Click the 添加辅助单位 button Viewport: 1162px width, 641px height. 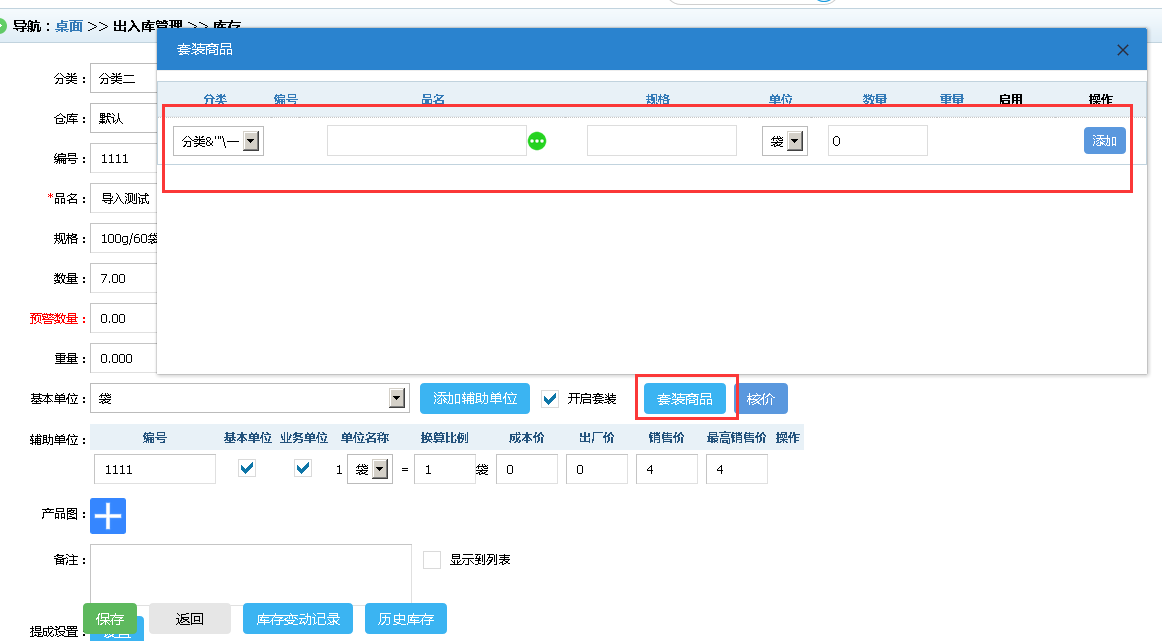click(x=474, y=398)
